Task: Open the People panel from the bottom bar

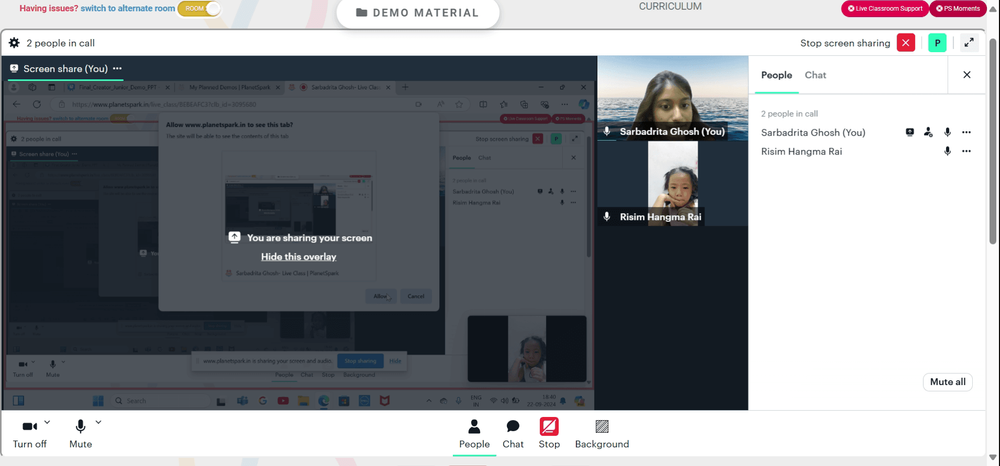Action: [x=474, y=434]
